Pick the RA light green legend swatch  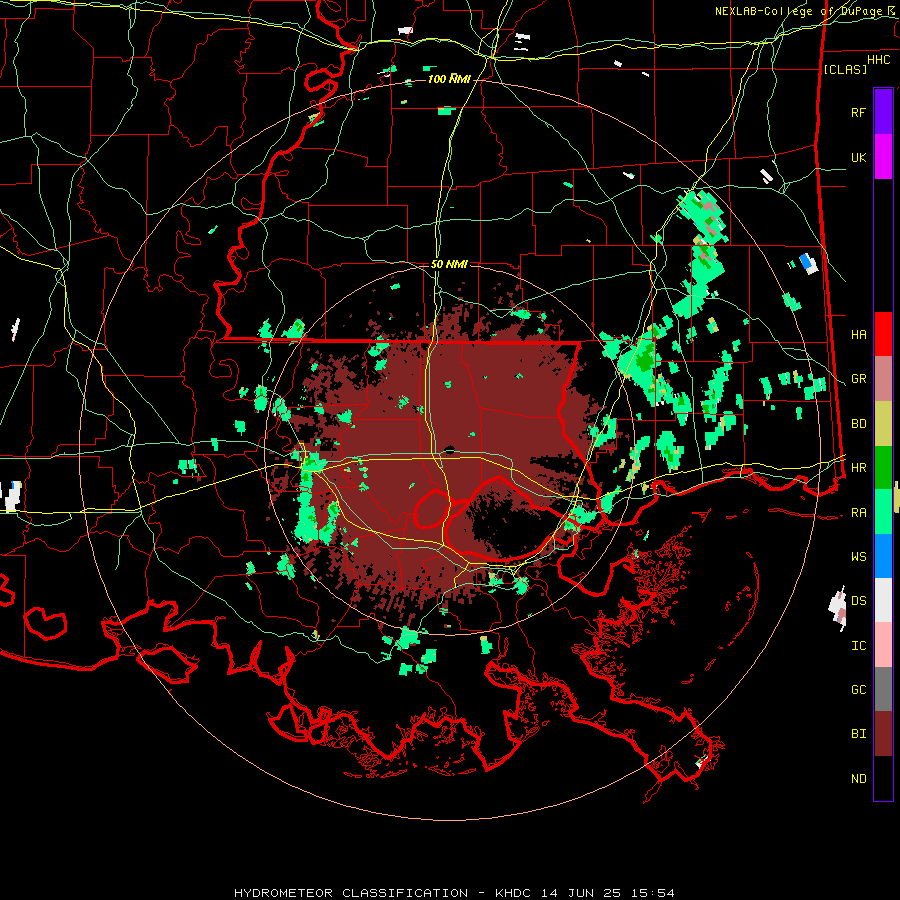[883, 512]
